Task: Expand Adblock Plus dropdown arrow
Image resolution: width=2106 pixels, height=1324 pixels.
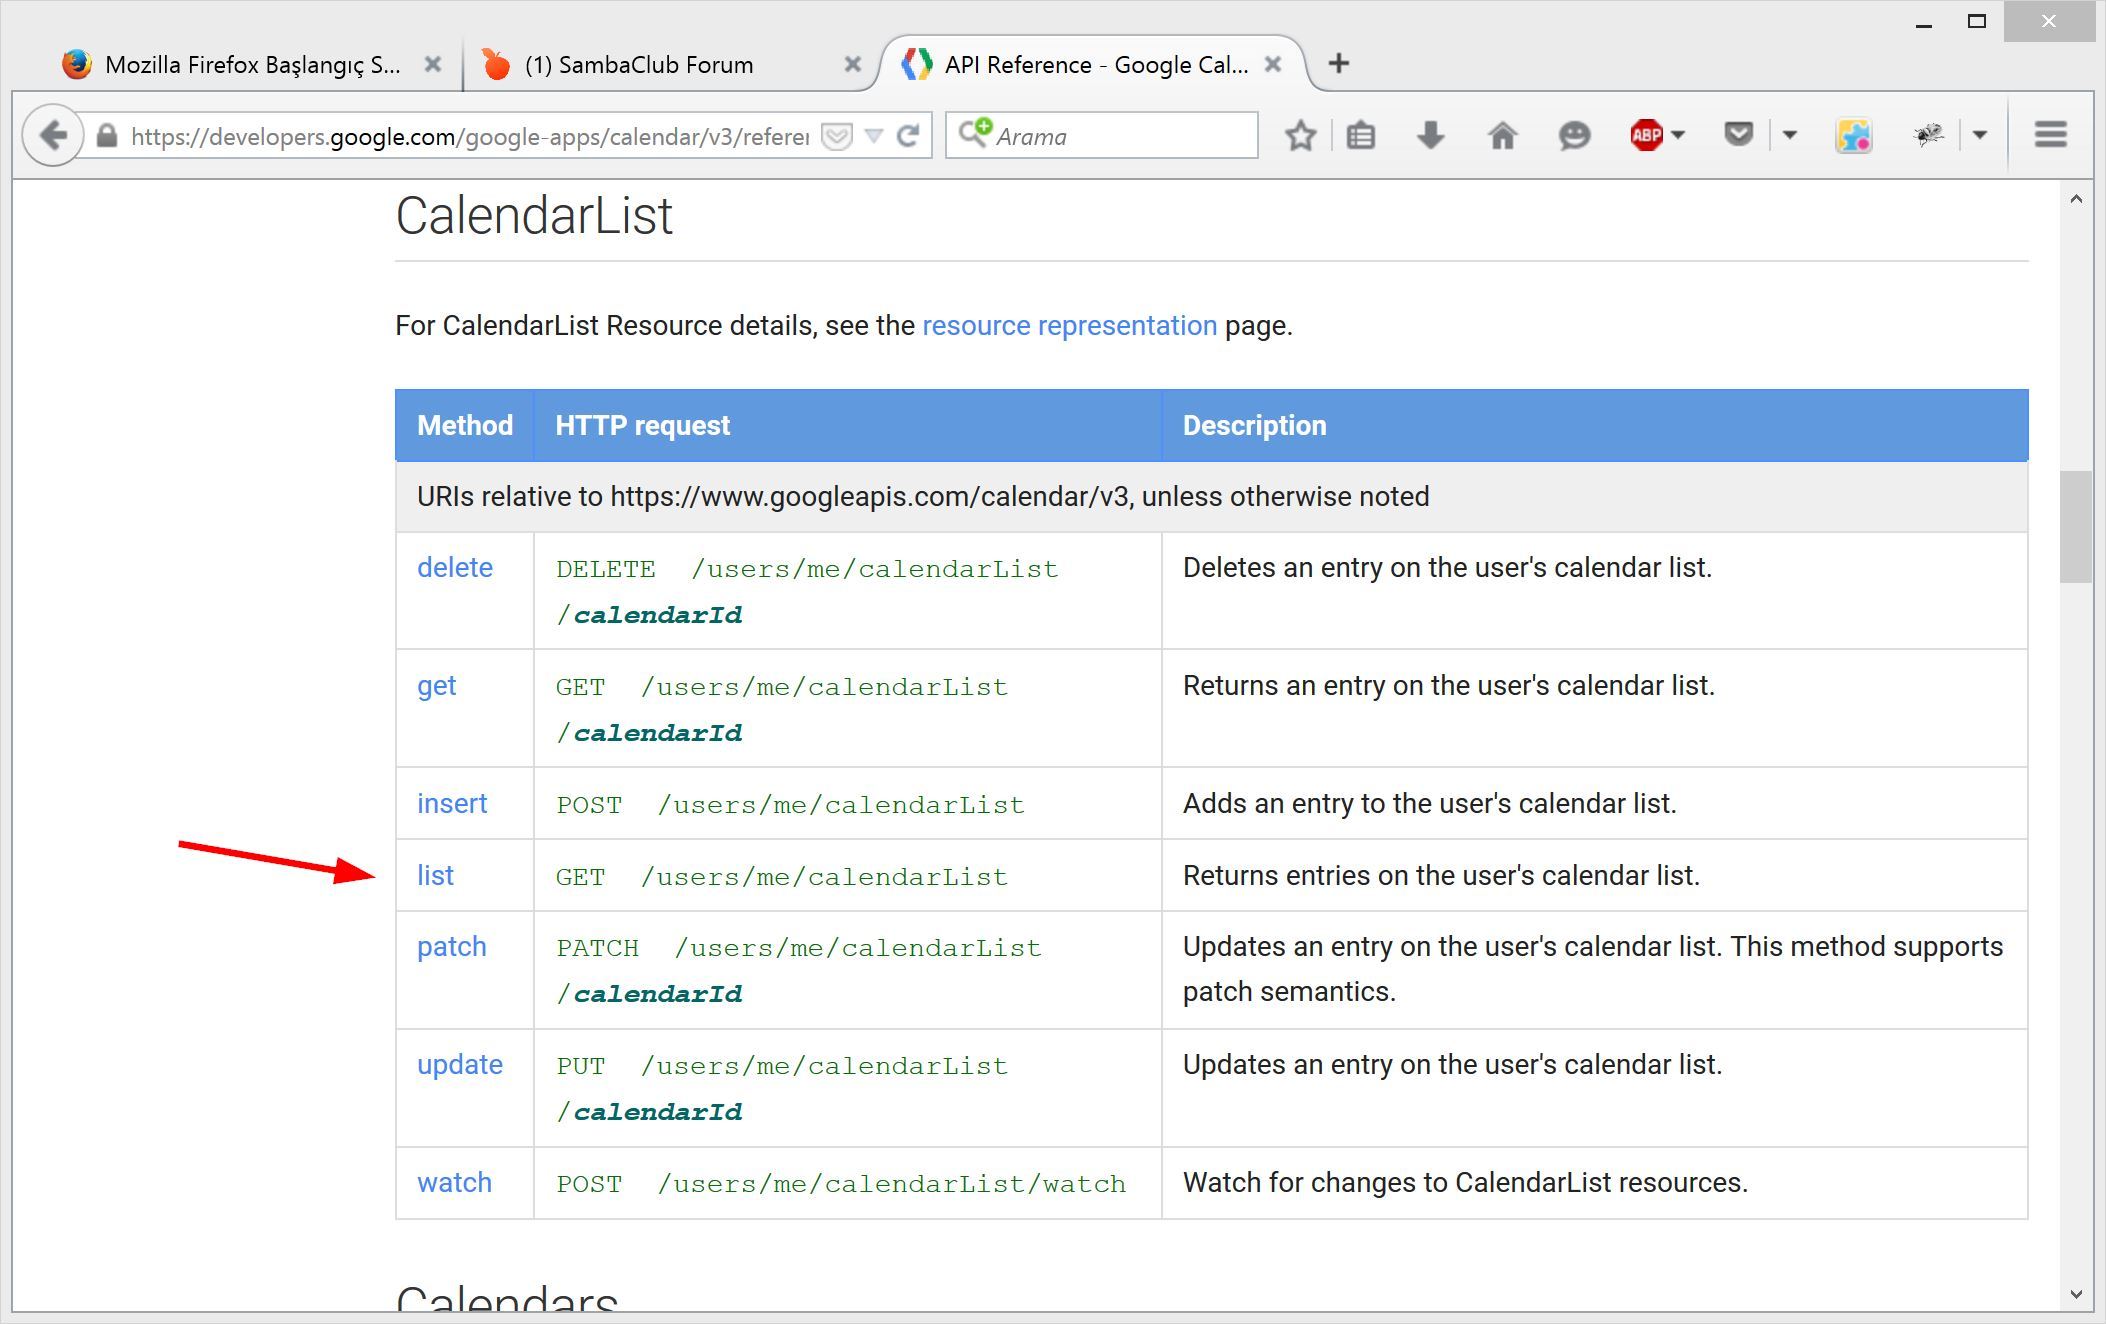Action: [1678, 135]
